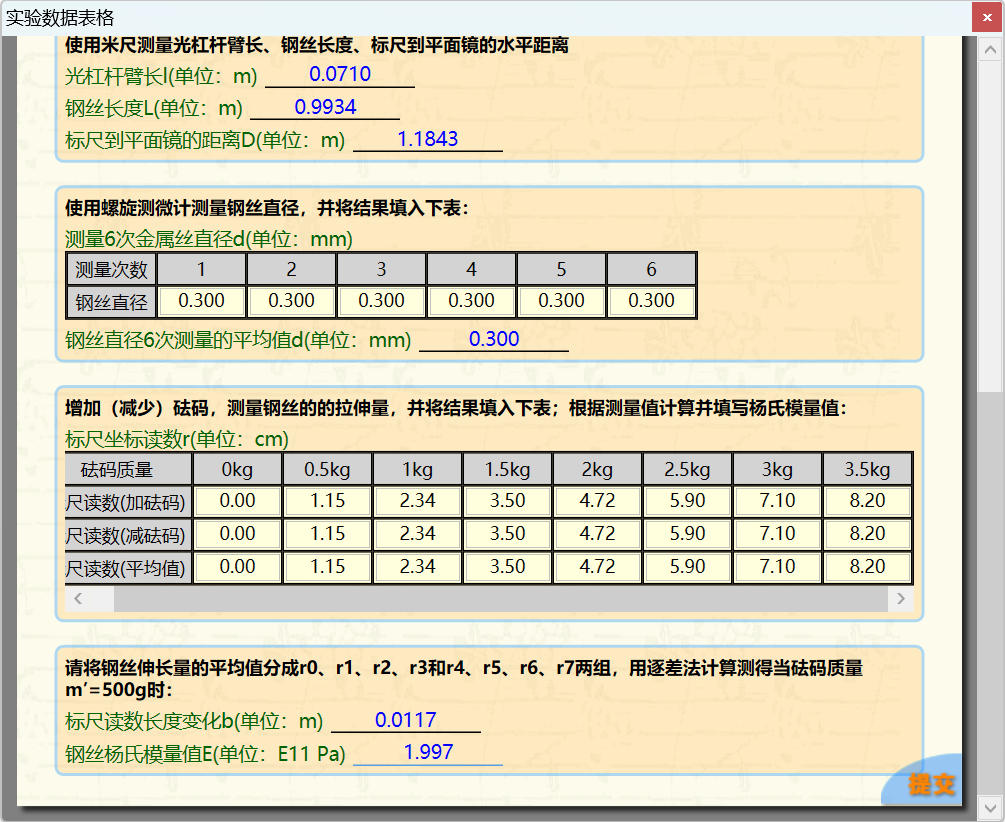Click the 提交 submit button
Image resolution: width=1005 pixels, height=822 pixels.
(x=930, y=783)
